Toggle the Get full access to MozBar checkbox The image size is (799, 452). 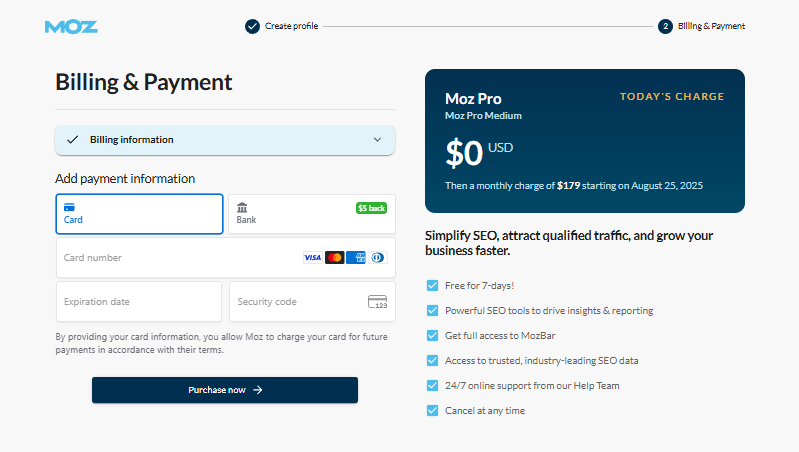(432, 335)
